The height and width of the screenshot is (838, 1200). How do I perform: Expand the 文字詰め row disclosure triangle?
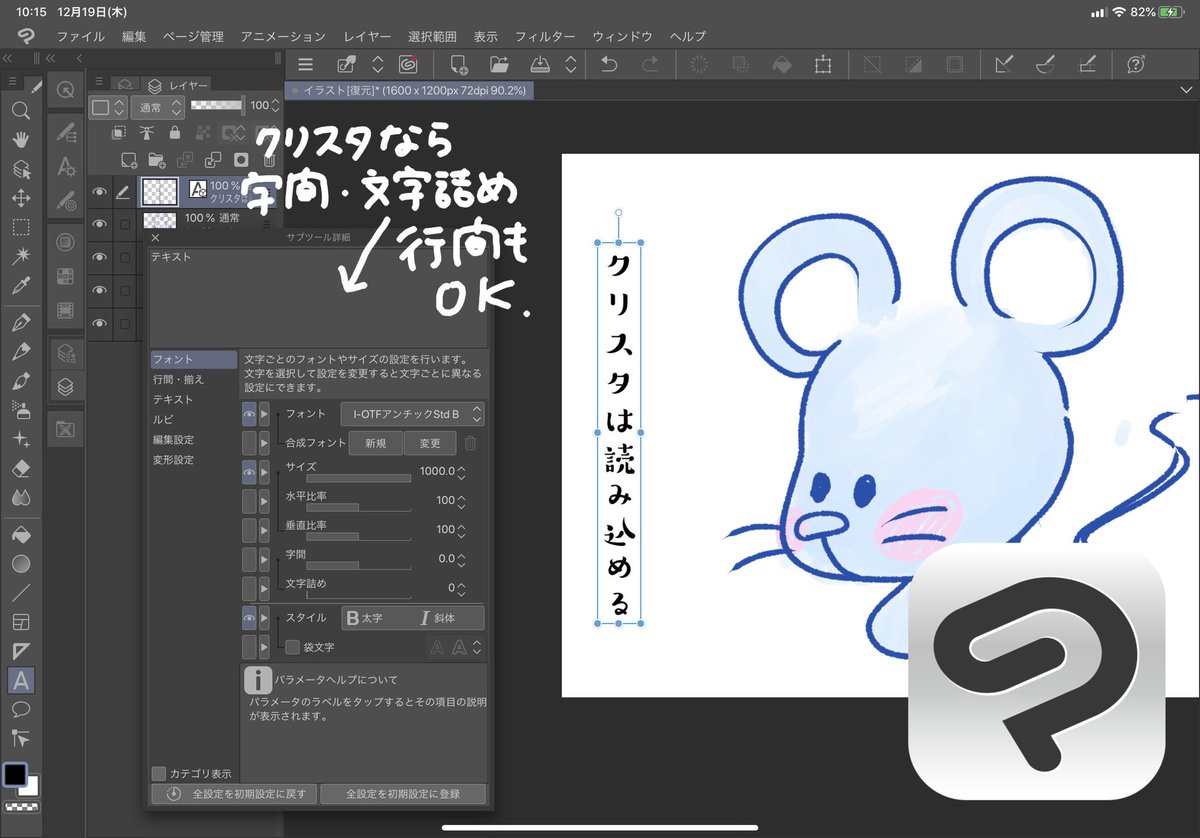tap(265, 588)
